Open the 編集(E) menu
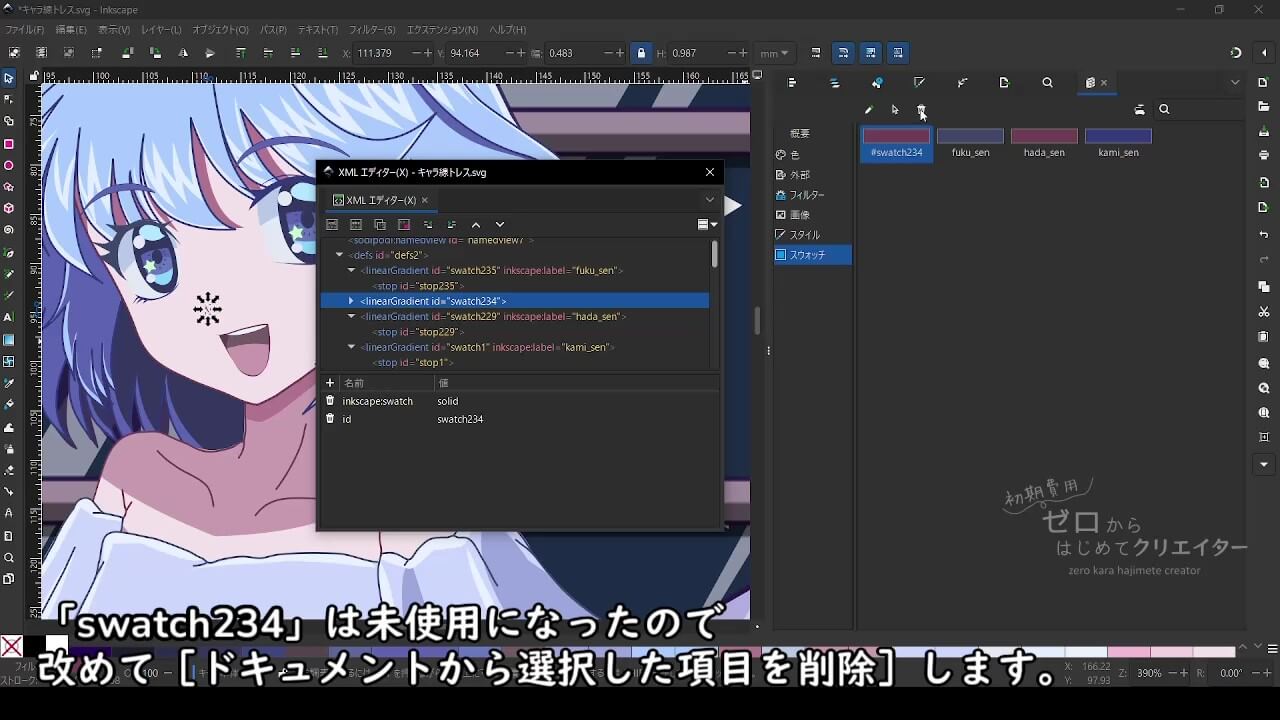This screenshot has width=1280, height=720. (x=71, y=30)
